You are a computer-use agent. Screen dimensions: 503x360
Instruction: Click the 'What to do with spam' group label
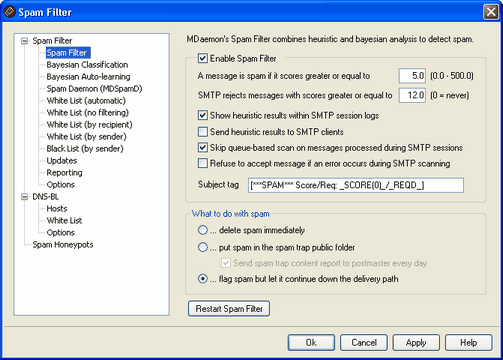(231, 214)
